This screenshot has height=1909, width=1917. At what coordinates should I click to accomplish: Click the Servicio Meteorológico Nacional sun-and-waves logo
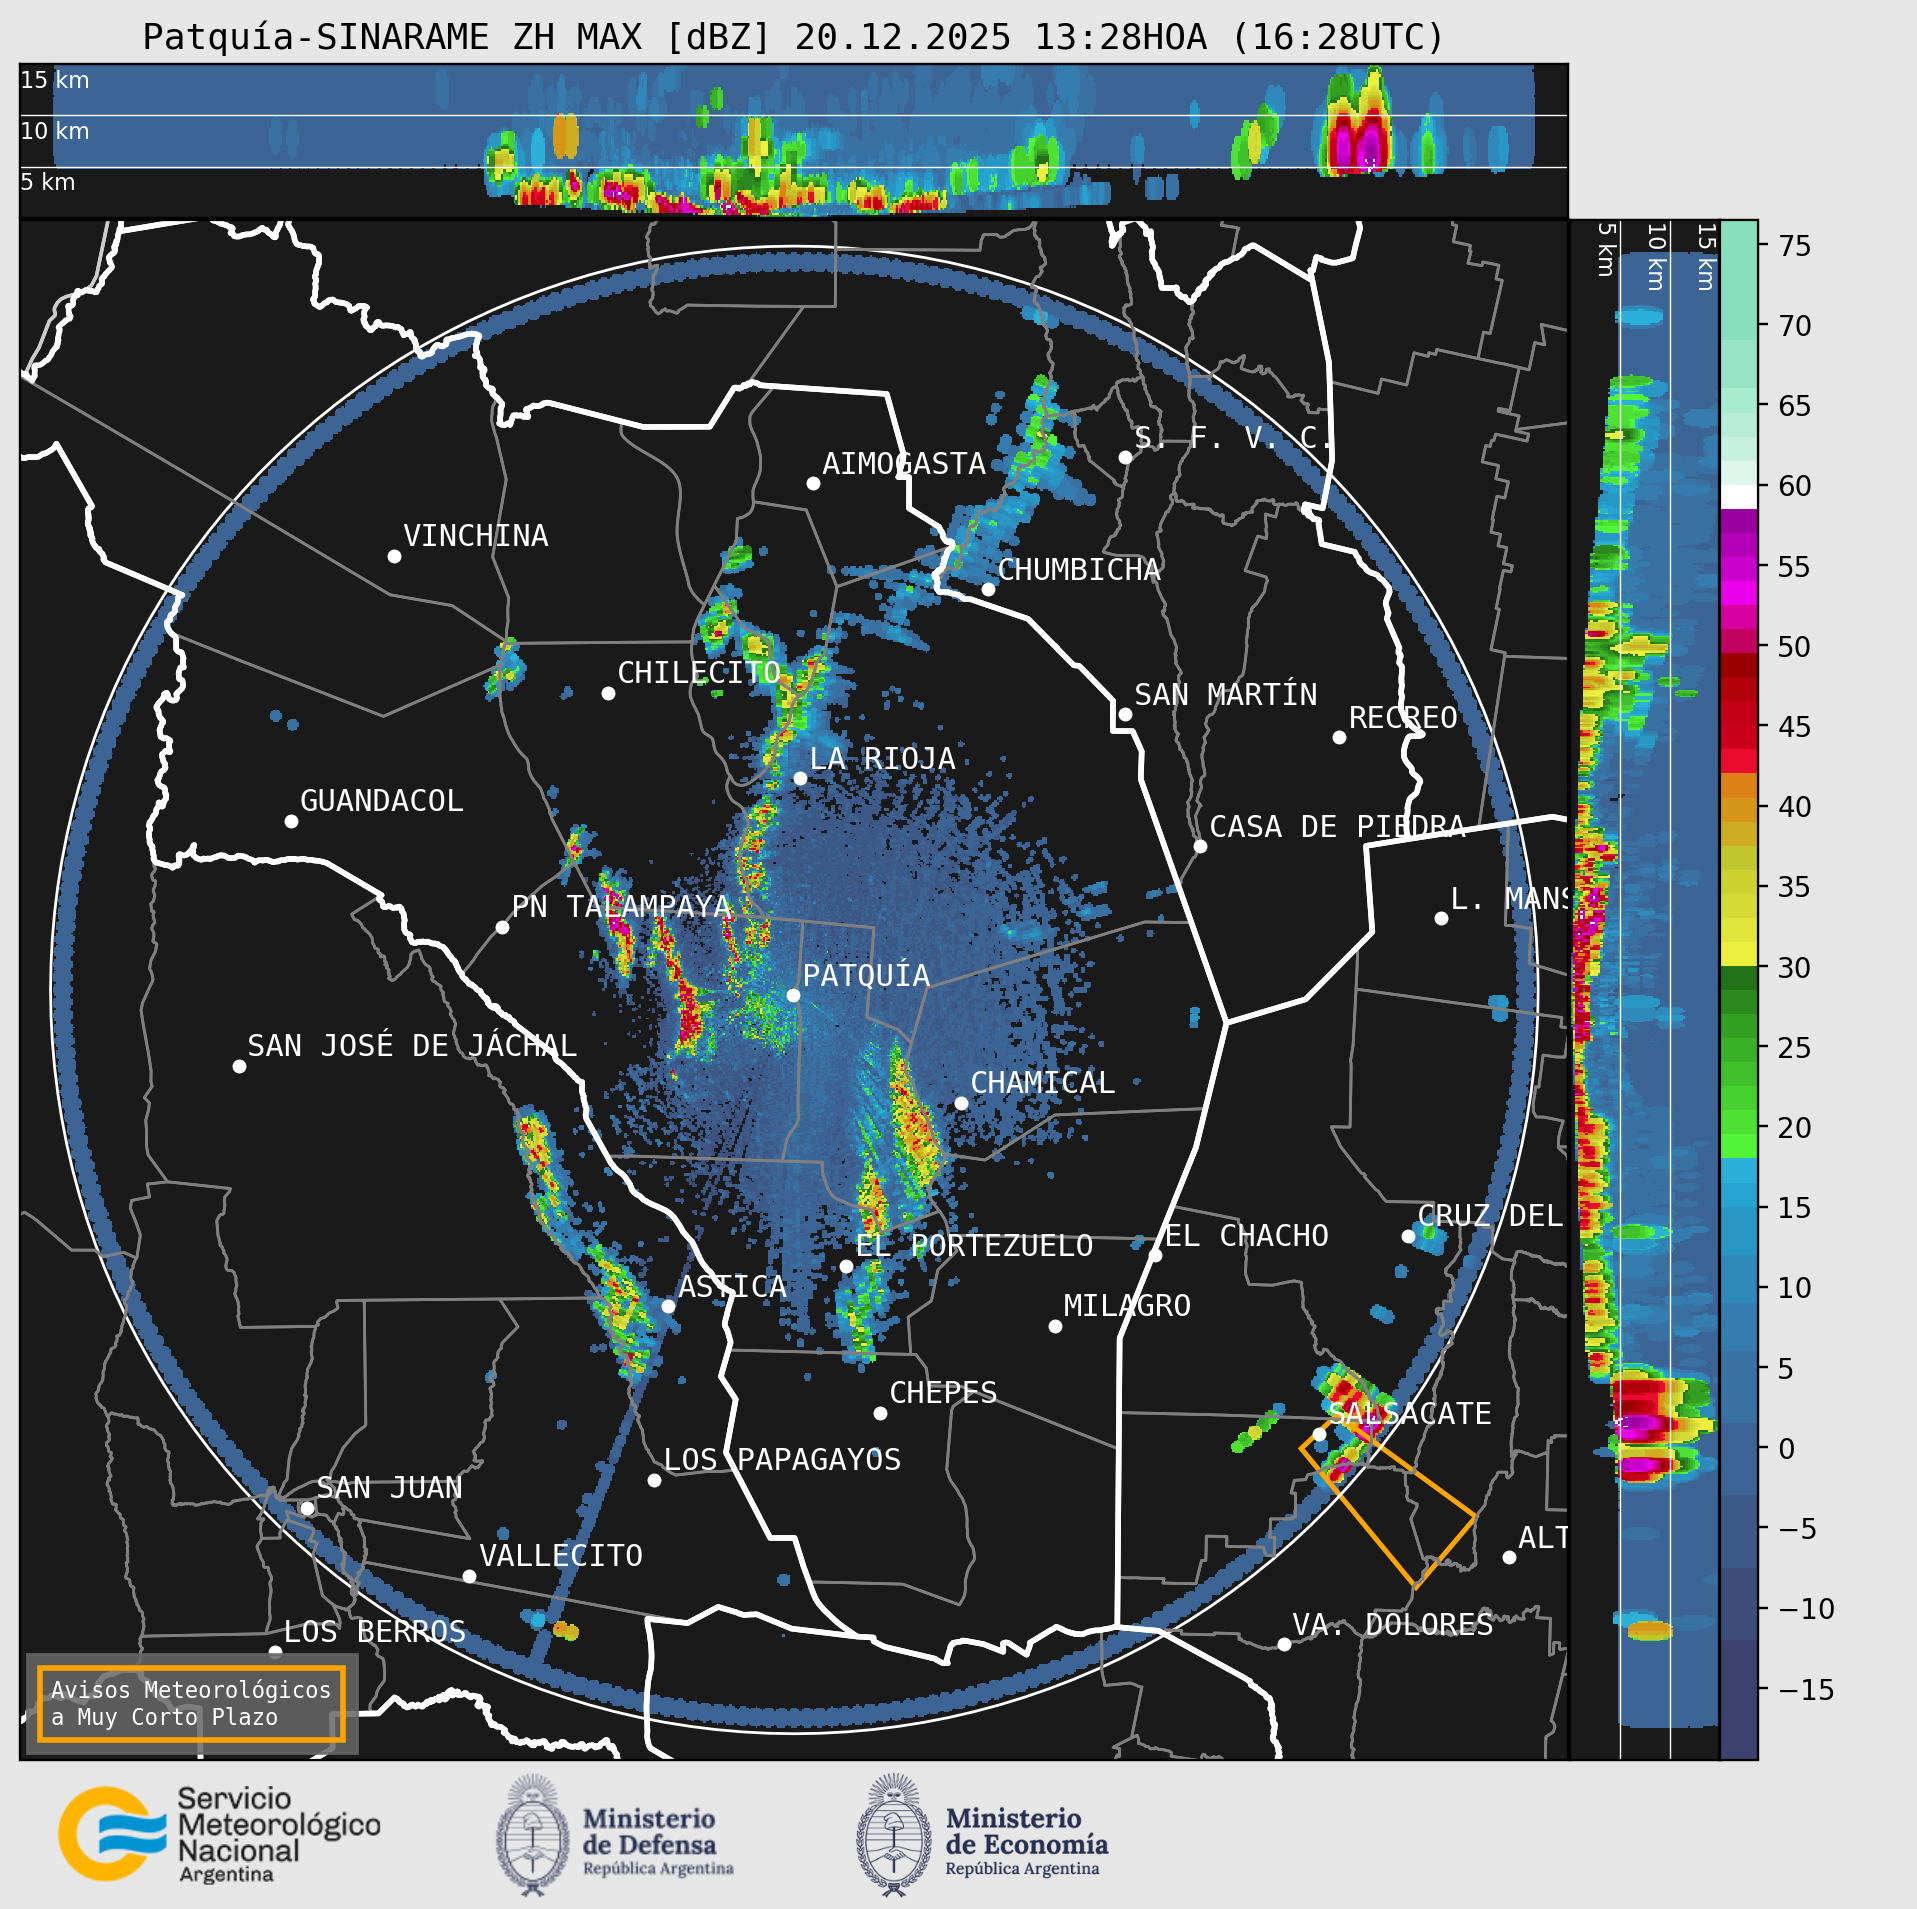click(x=112, y=1834)
